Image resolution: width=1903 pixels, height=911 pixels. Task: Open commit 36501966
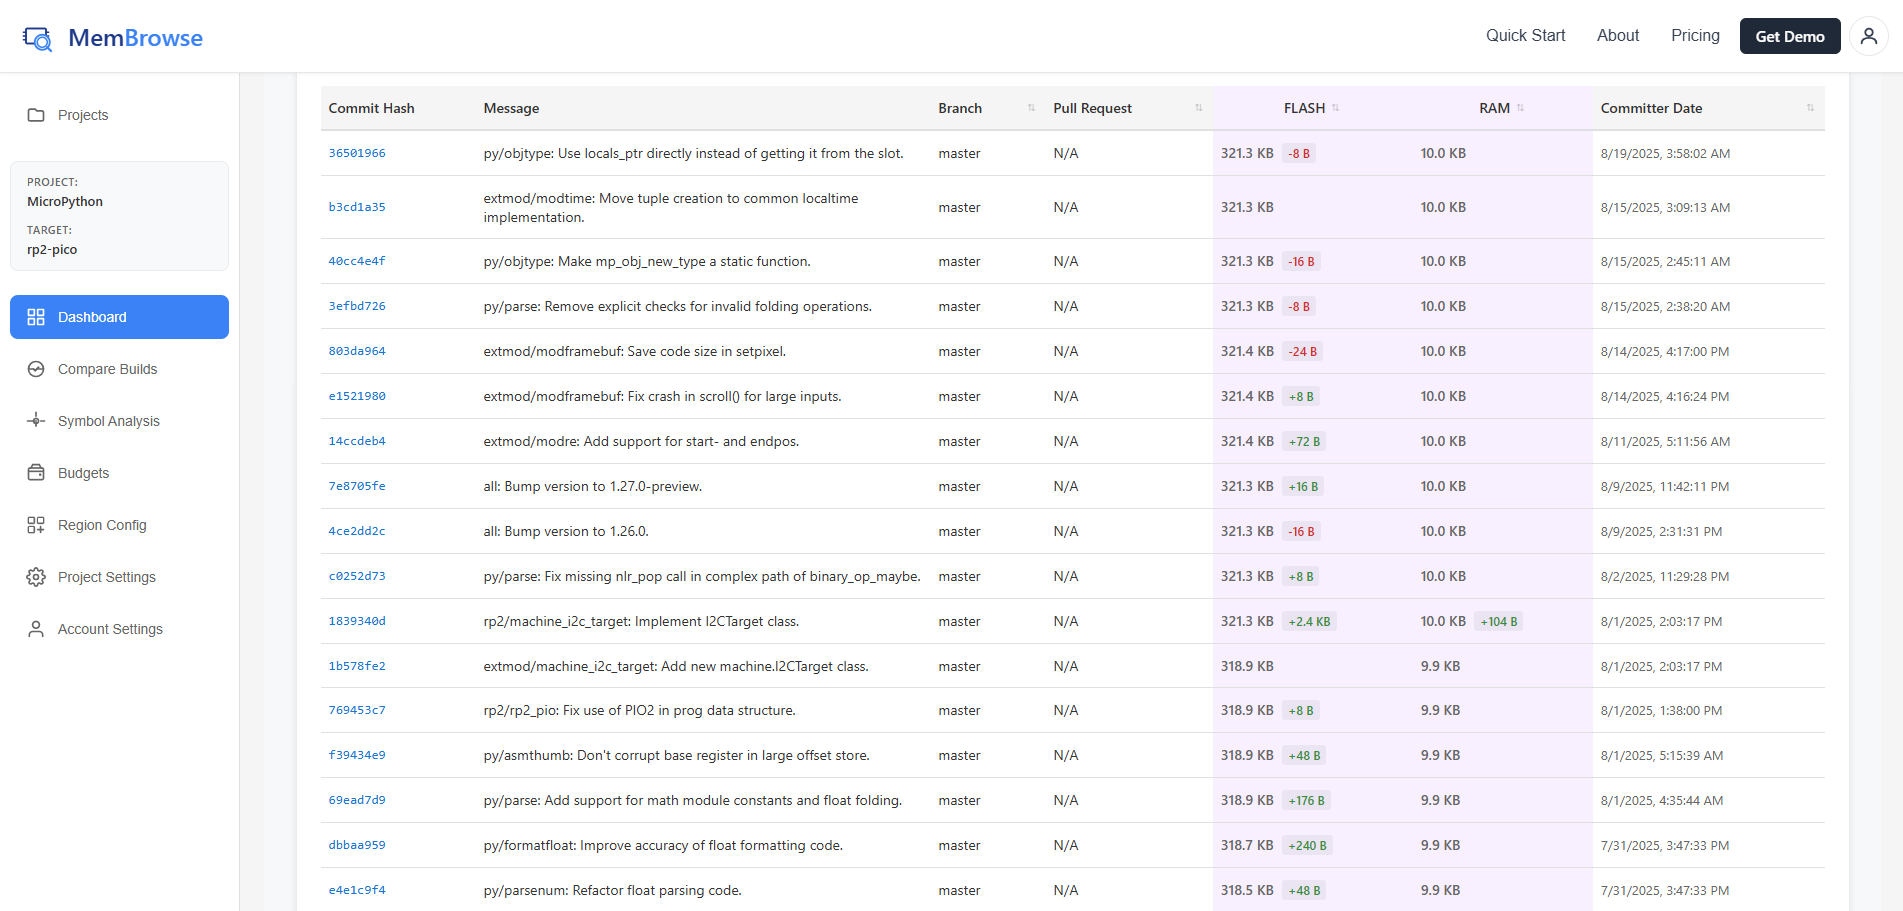pos(357,153)
